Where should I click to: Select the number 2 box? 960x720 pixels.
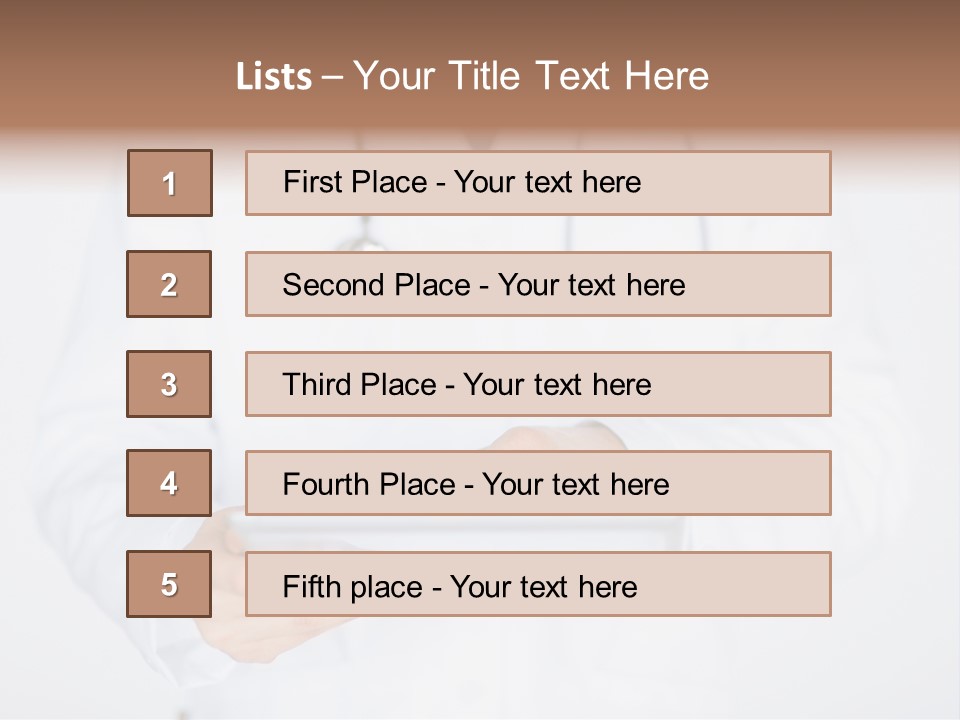coord(169,284)
